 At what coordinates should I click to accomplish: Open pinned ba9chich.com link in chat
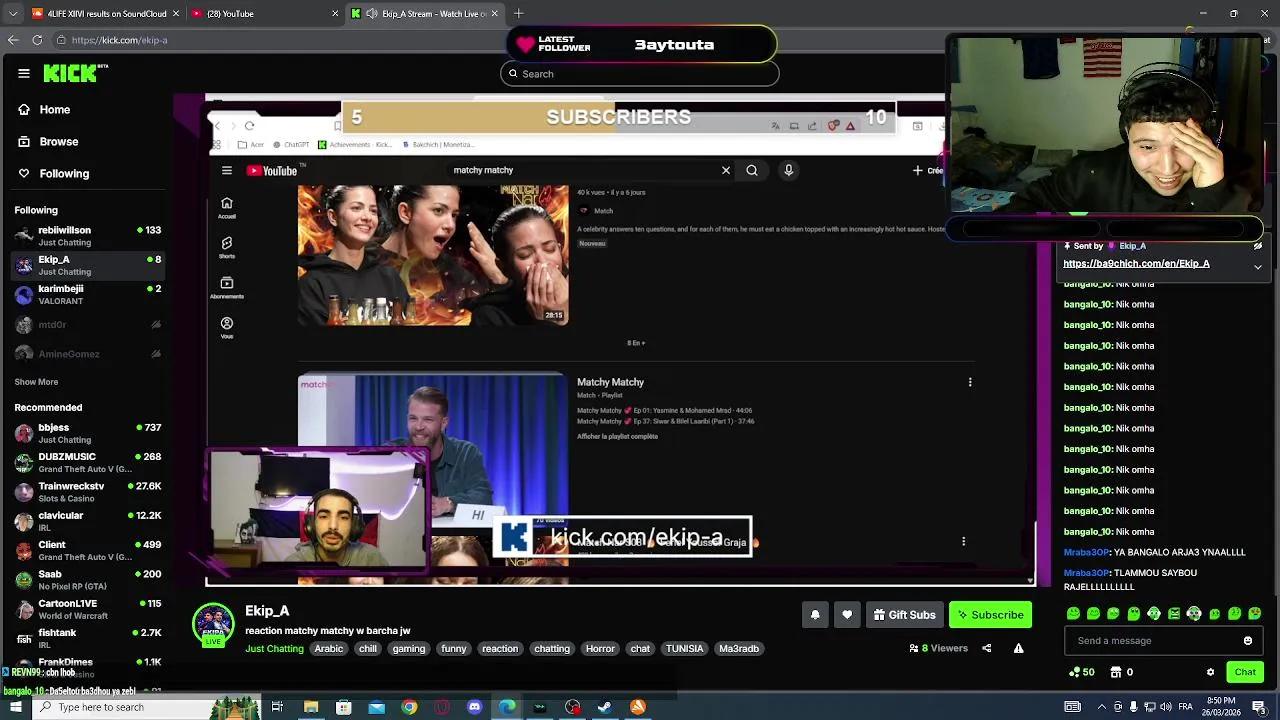(x=1136, y=264)
